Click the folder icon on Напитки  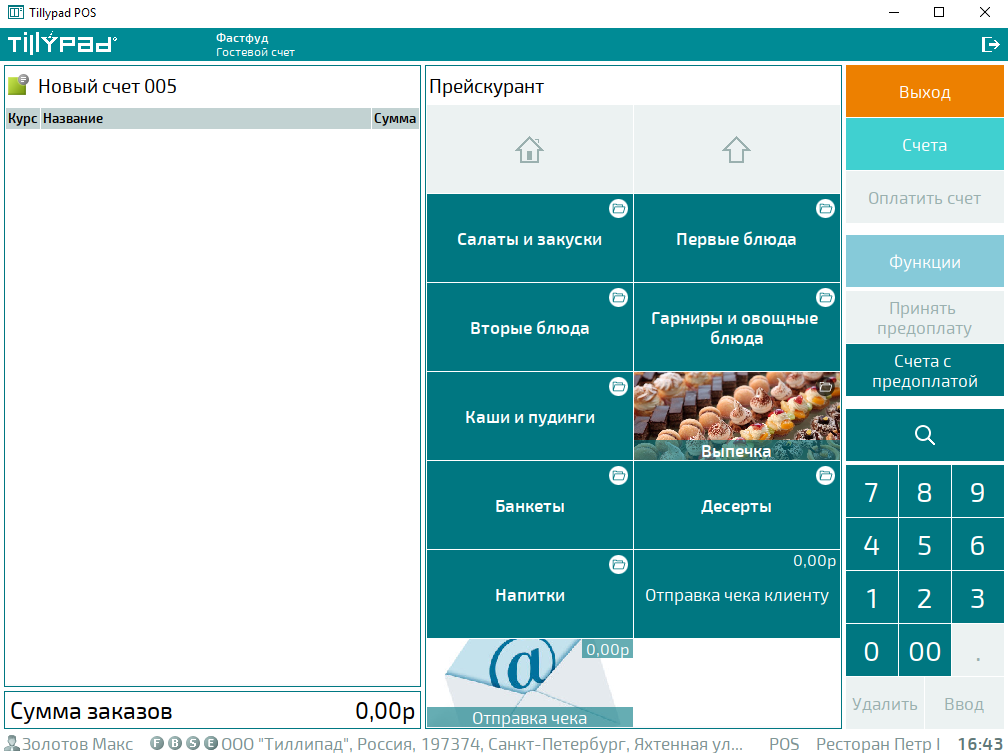(x=618, y=565)
